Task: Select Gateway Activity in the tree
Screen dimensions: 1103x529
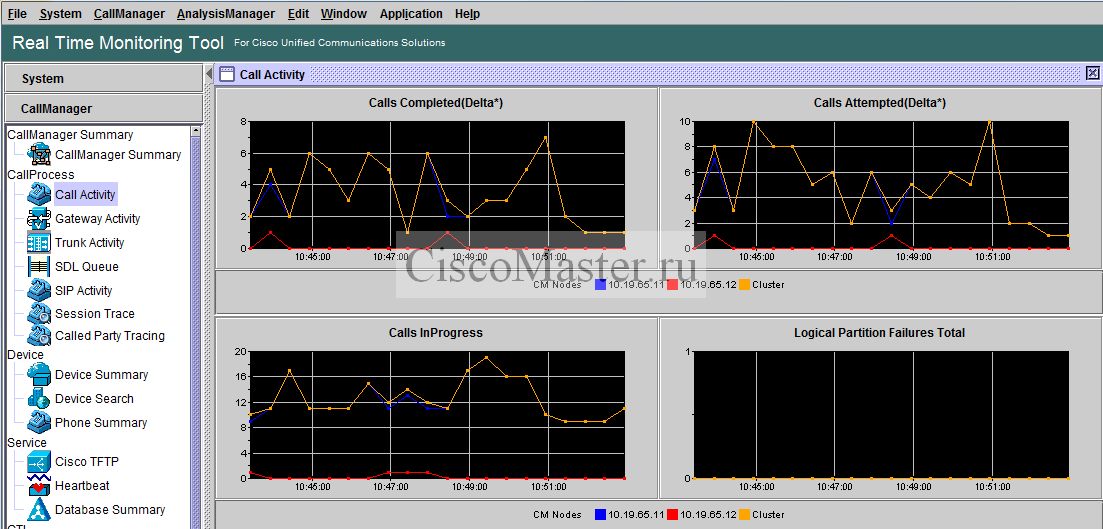Action: point(98,219)
